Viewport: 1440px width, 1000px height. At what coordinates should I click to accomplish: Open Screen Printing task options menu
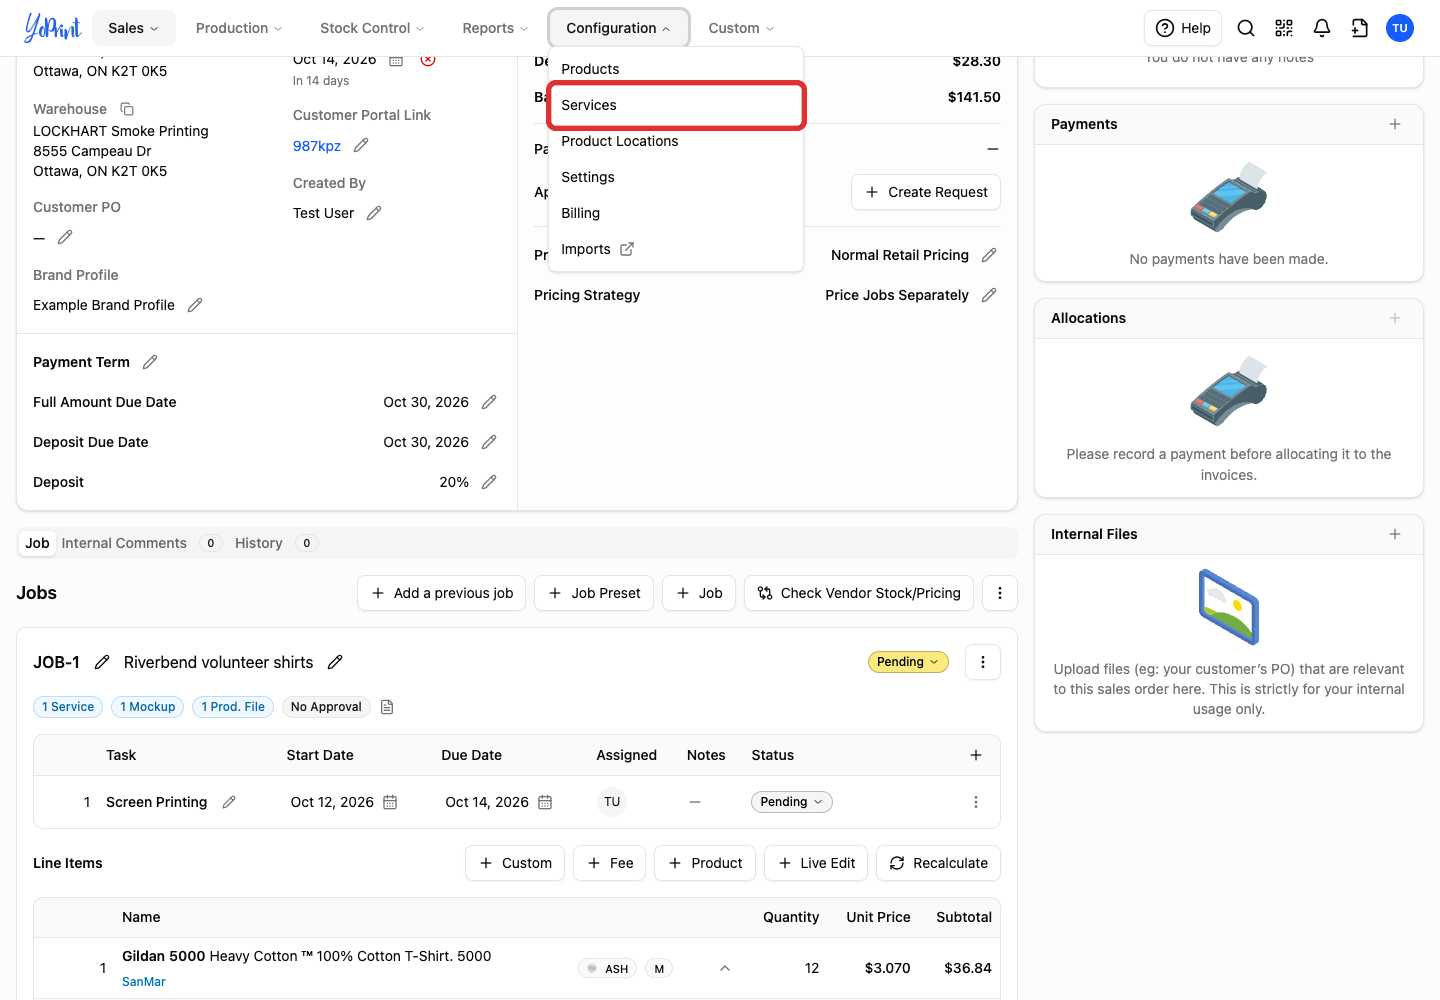click(x=976, y=802)
